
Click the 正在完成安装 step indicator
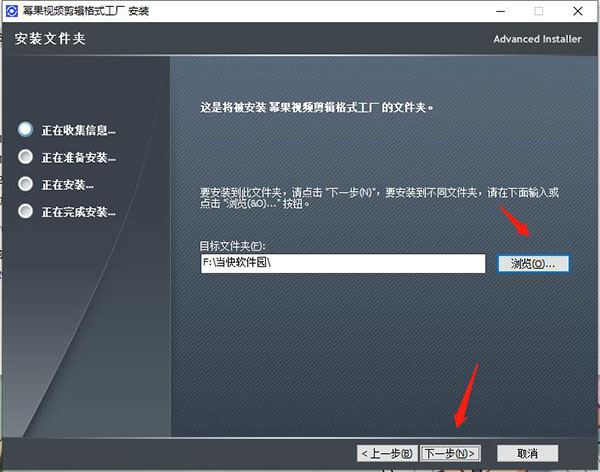[26, 211]
